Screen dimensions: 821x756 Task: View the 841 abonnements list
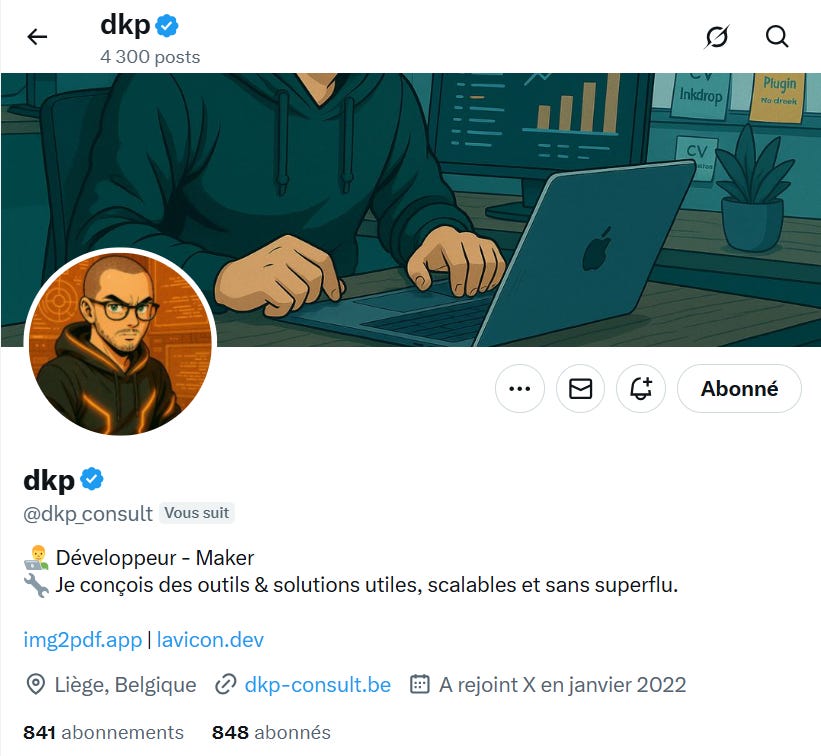point(104,732)
